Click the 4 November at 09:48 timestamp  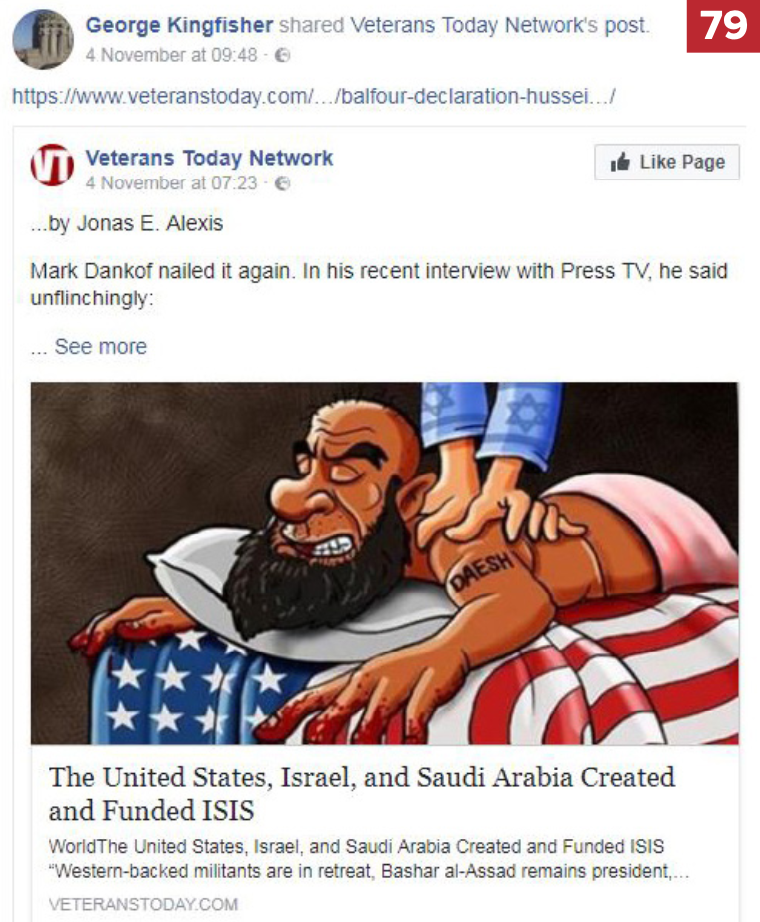172,55
